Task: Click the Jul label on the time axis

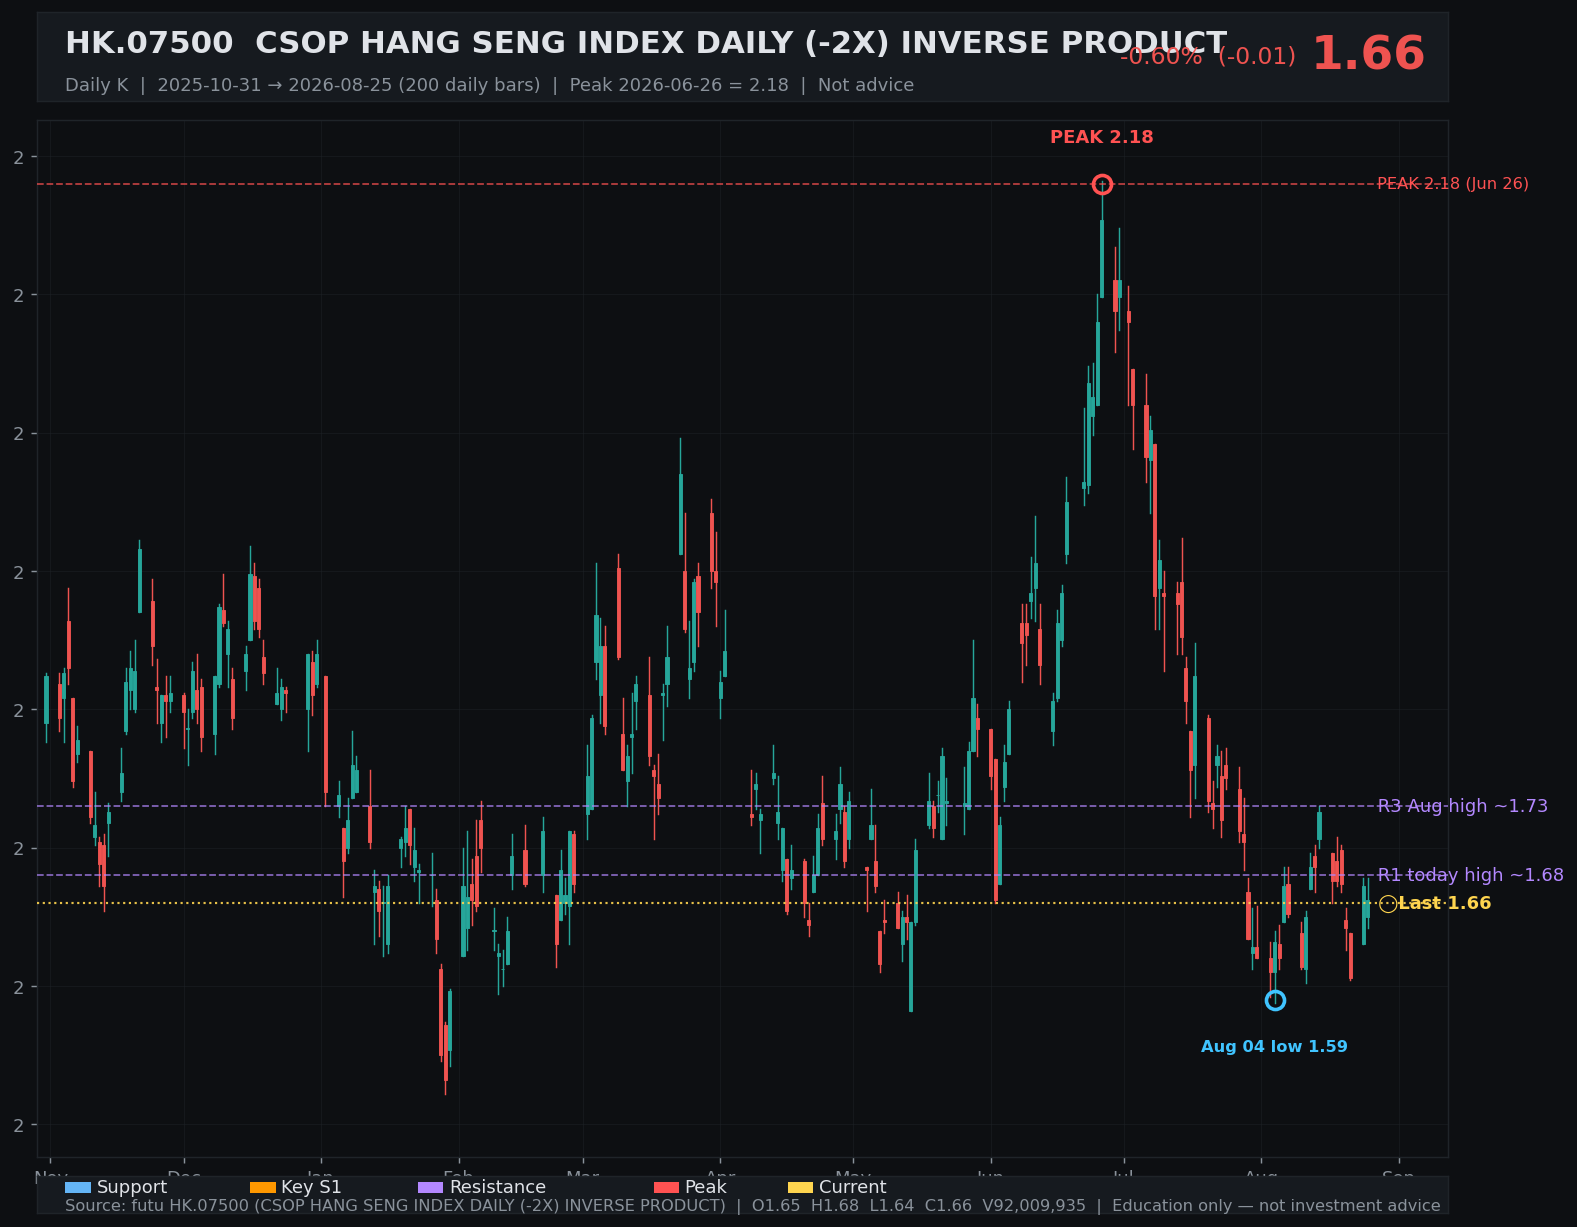Action: pyautogui.click(x=1124, y=1176)
